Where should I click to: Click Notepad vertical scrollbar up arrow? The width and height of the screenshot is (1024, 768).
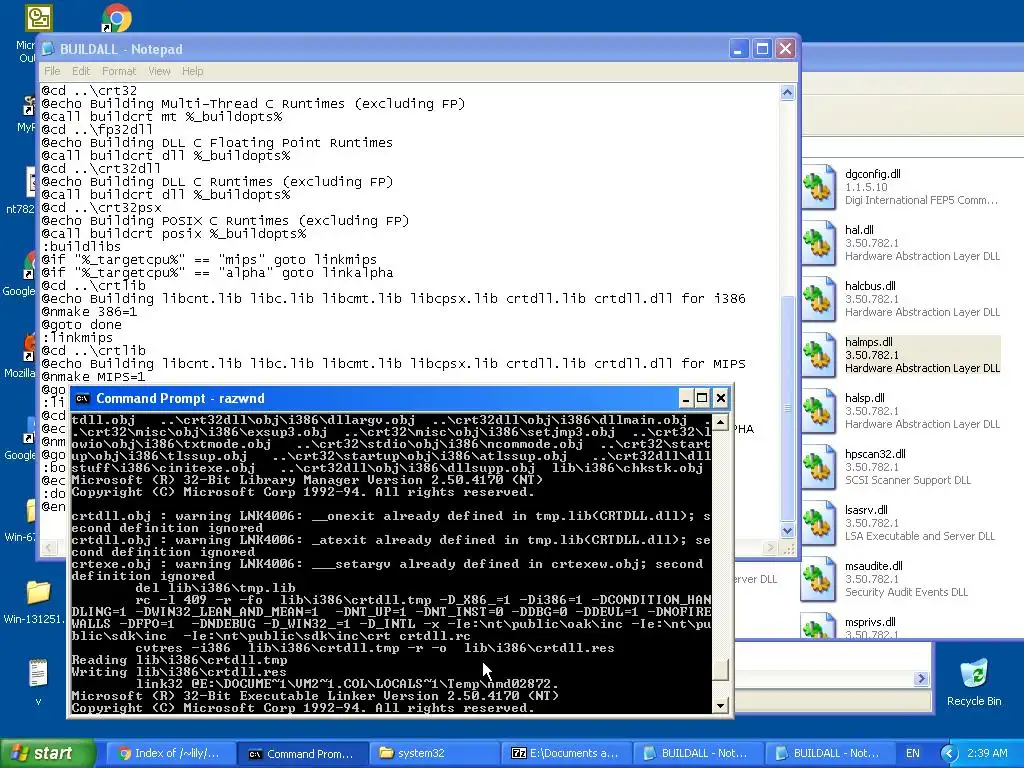point(788,93)
